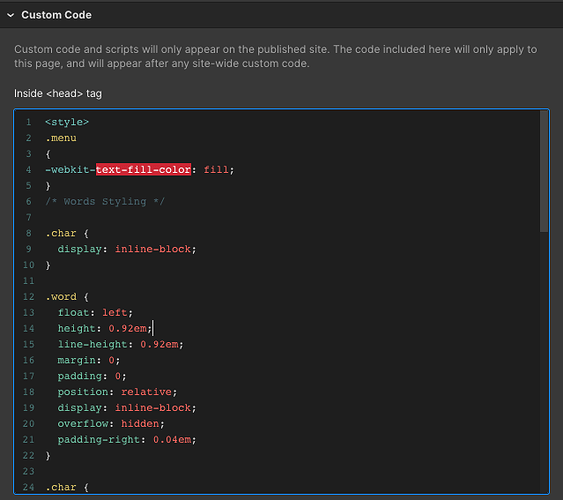Click the 'Inside <head> tag' label
This screenshot has width=563, height=500.
(x=58, y=94)
